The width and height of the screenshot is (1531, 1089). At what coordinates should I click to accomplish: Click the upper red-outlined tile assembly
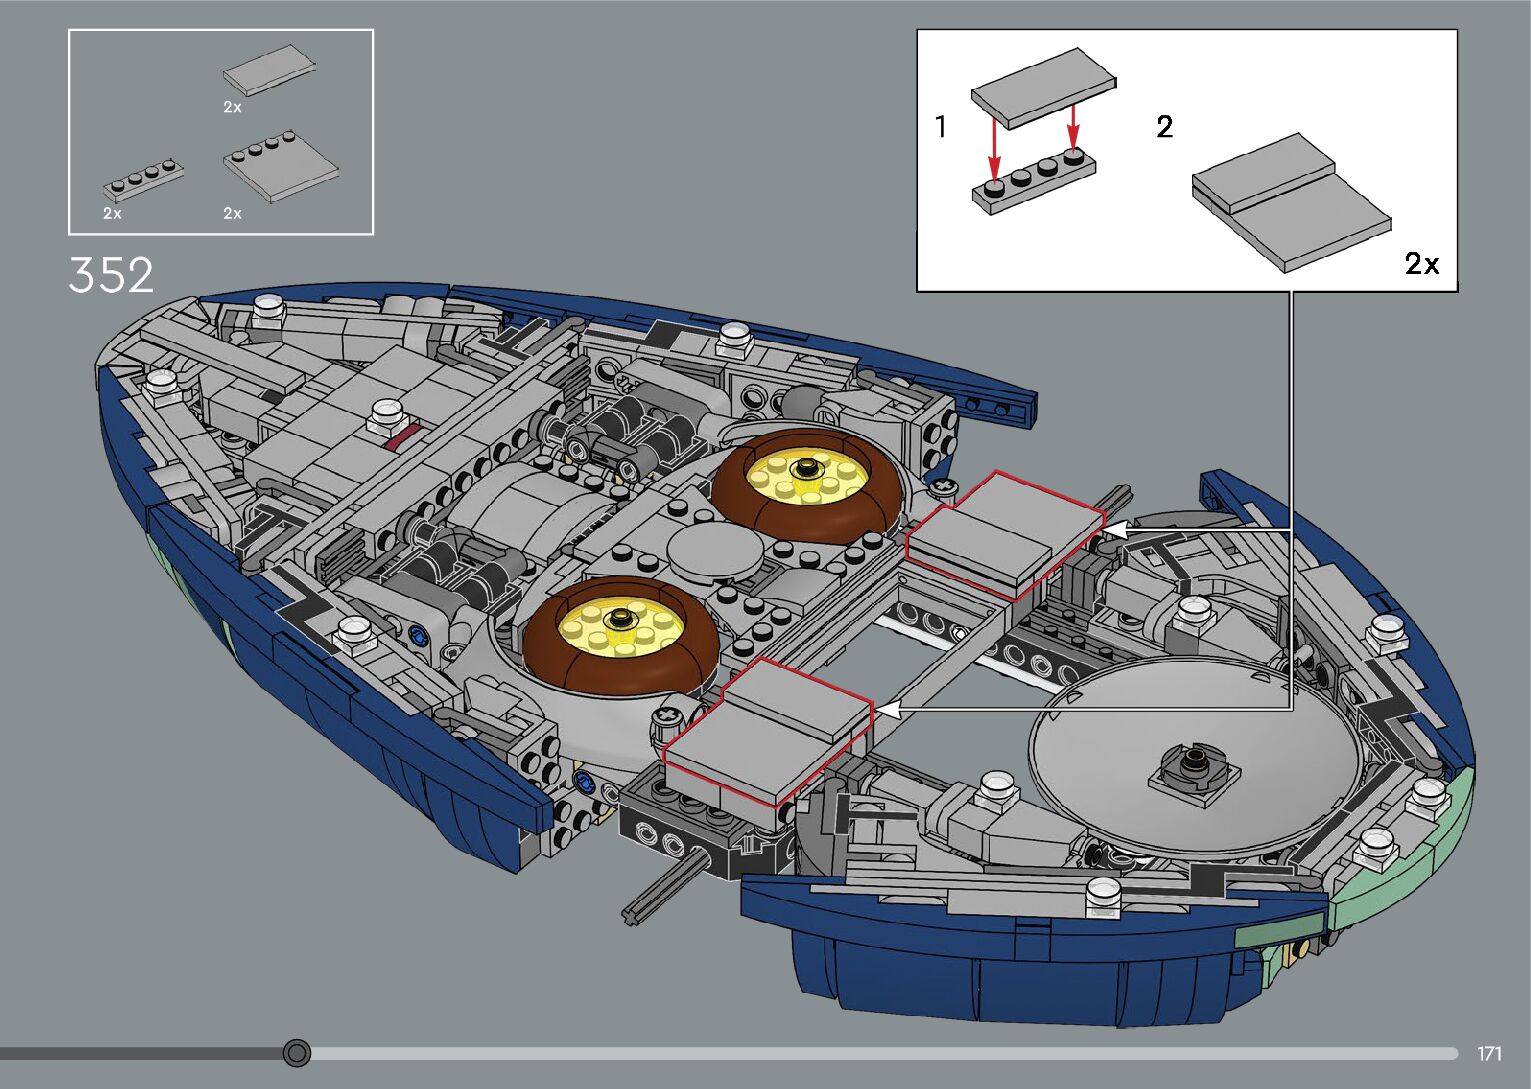[x=1005, y=534]
